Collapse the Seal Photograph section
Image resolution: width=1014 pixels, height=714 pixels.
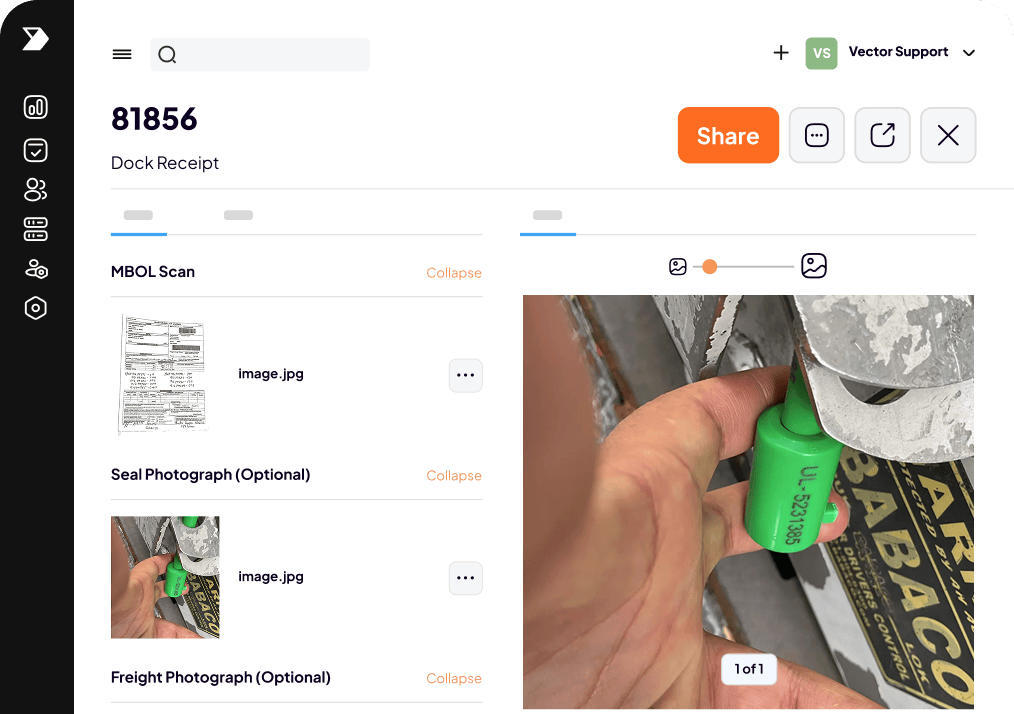pos(454,476)
